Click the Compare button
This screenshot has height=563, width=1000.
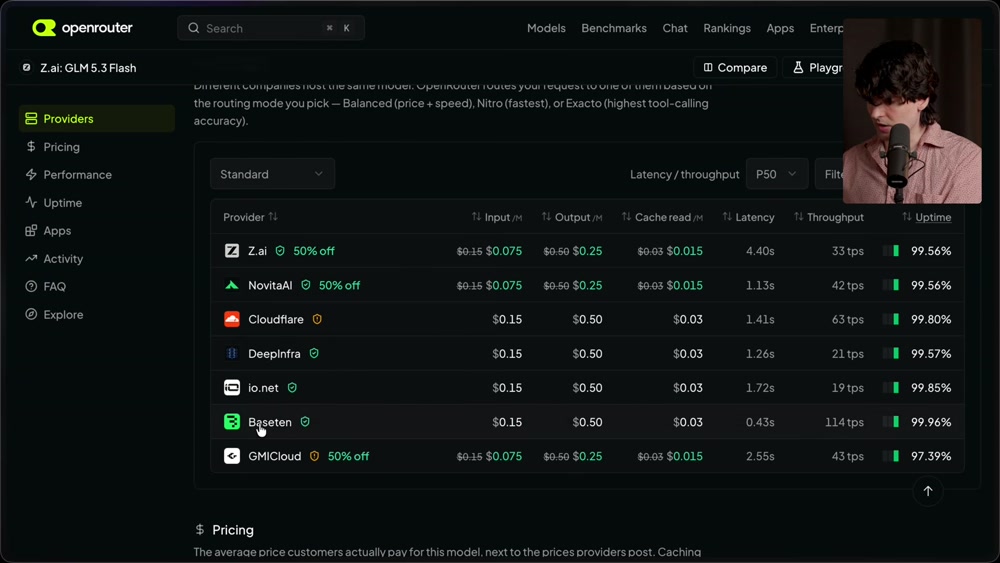click(735, 68)
